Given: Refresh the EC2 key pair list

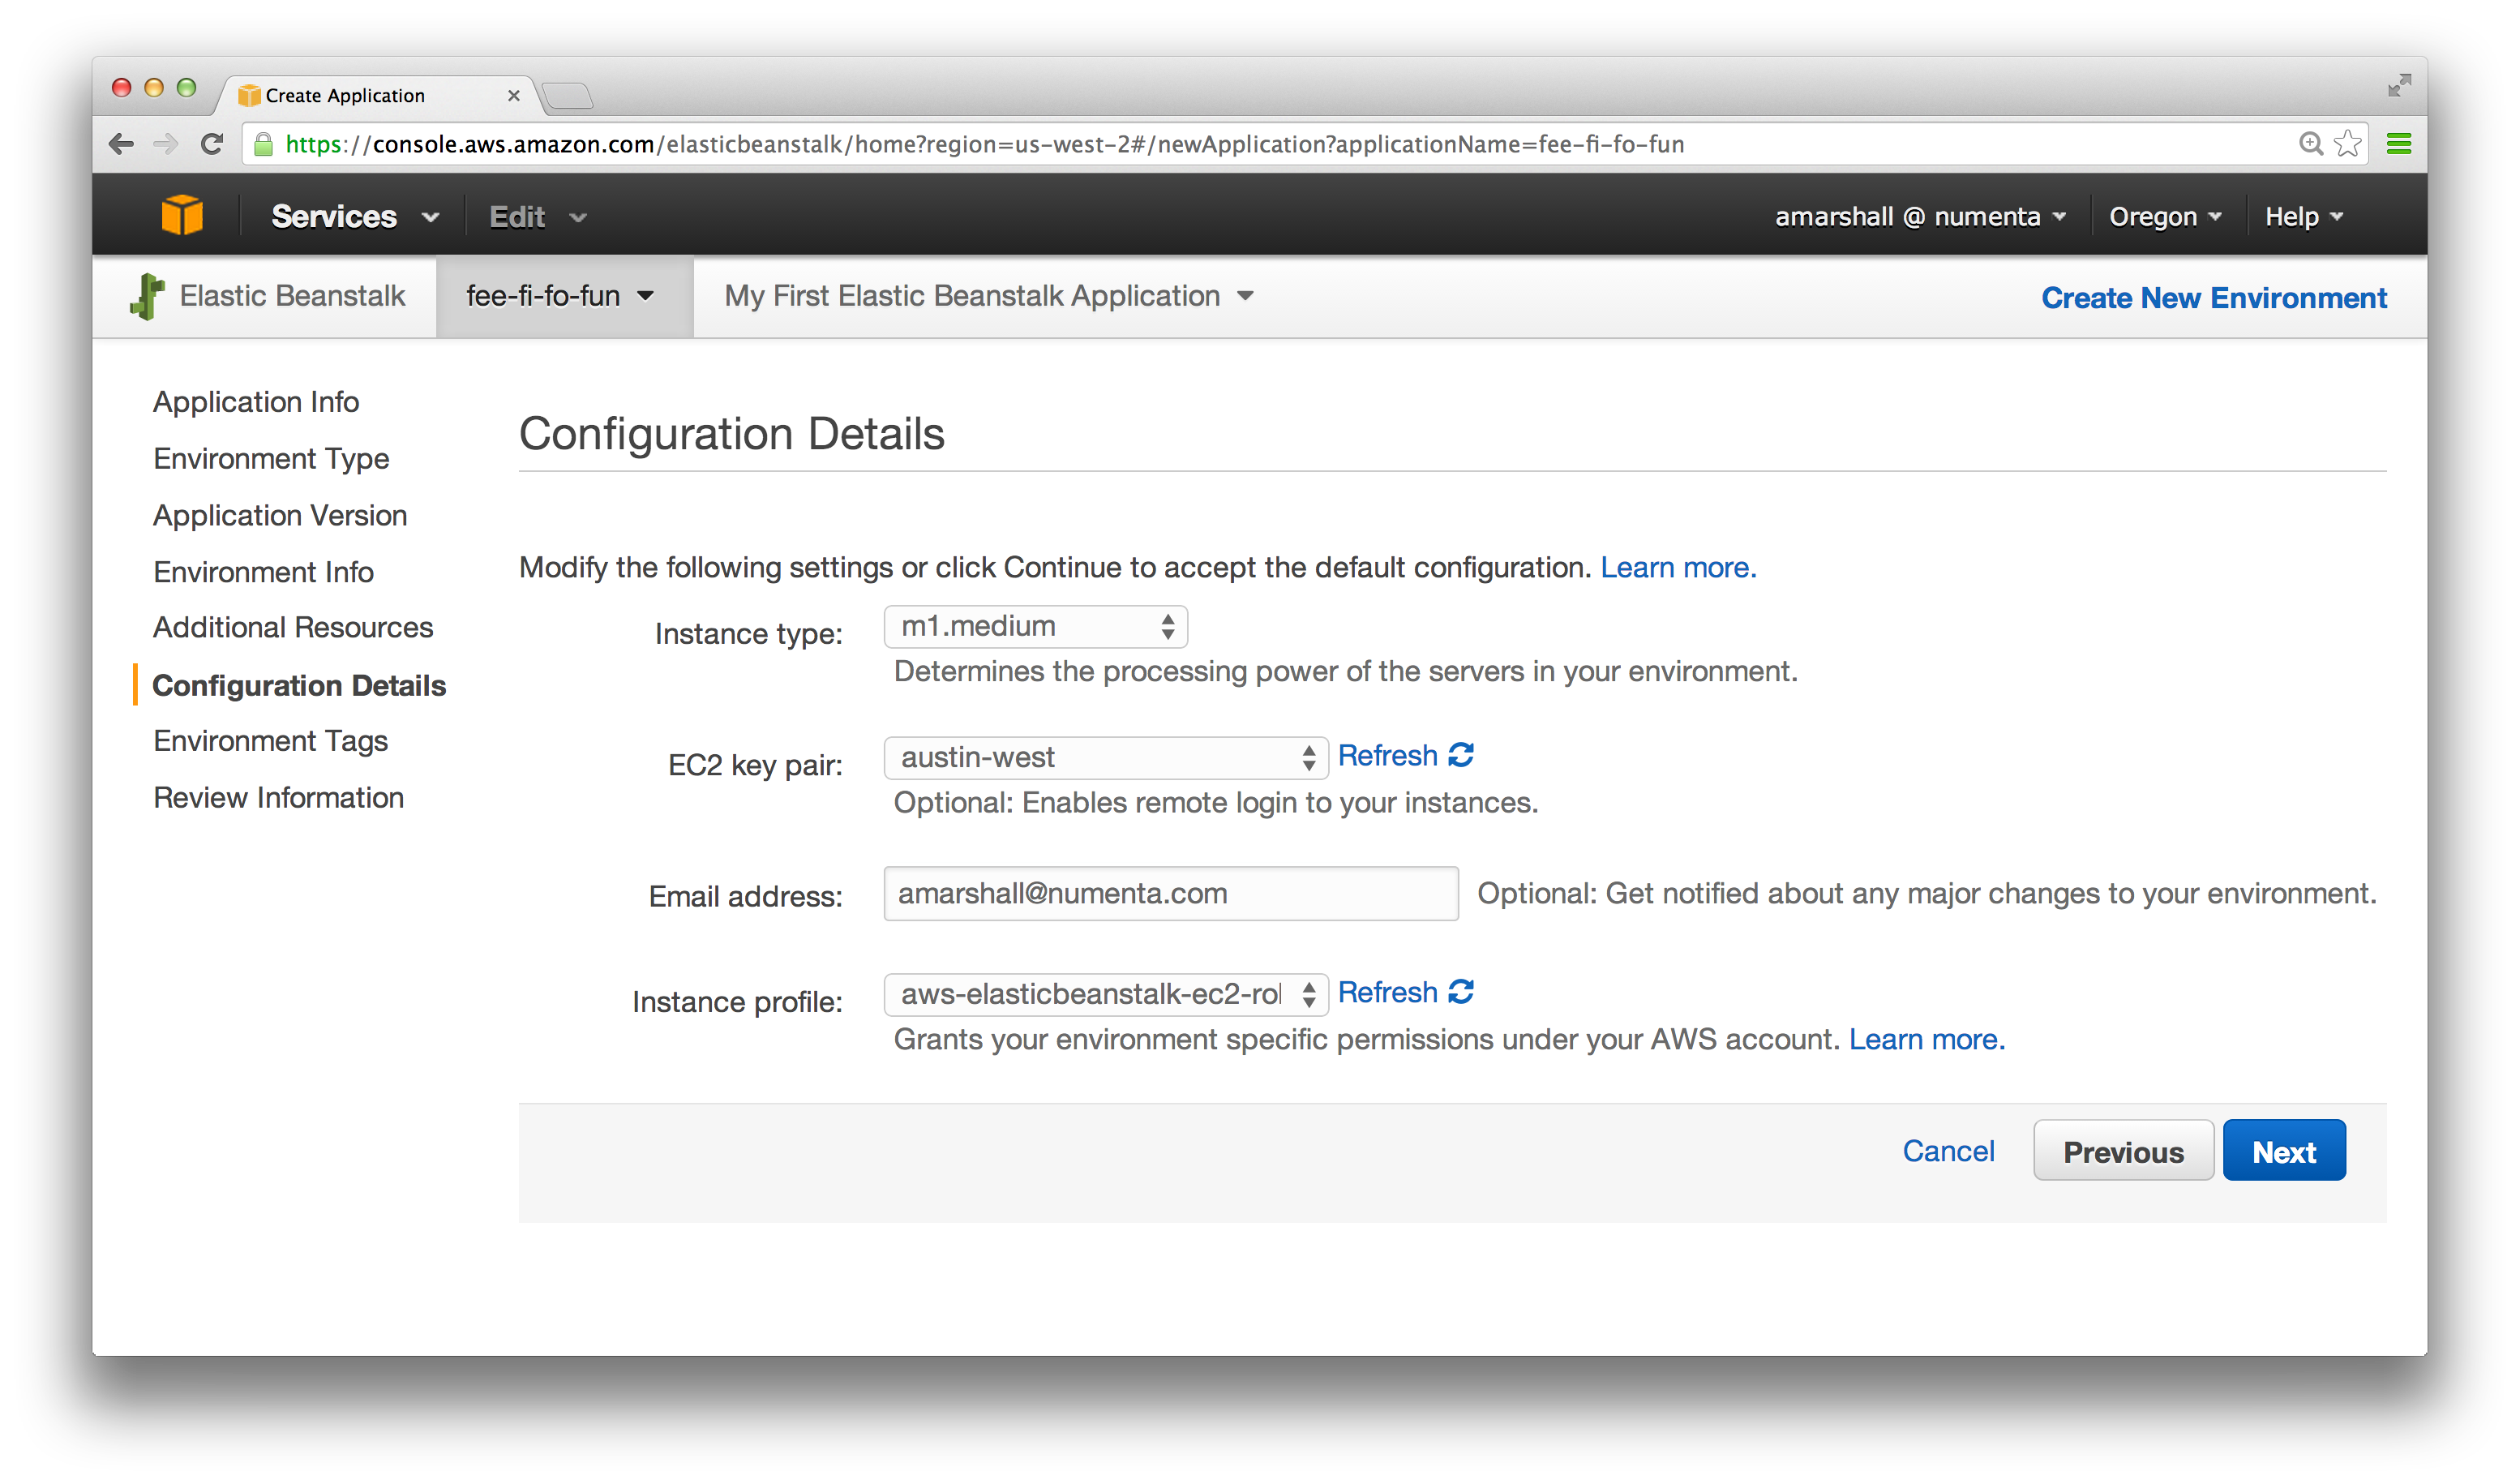Looking at the screenshot, I should (x=1405, y=756).
